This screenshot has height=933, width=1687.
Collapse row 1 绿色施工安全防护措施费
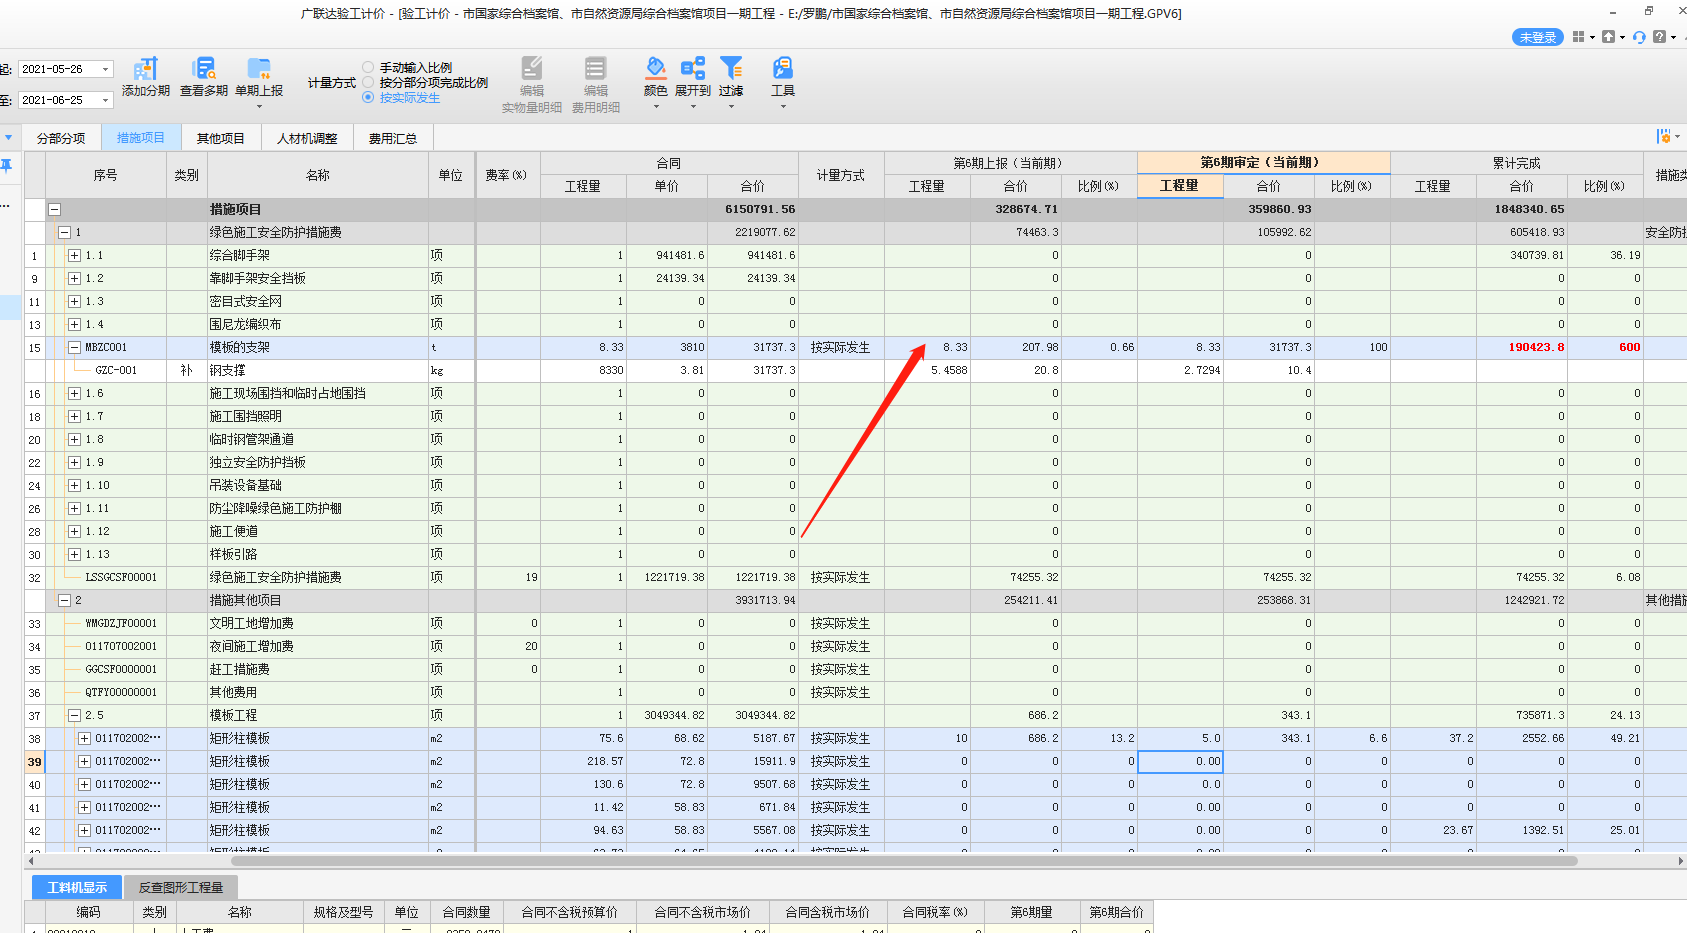pyautogui.click(x=64, y=233)
